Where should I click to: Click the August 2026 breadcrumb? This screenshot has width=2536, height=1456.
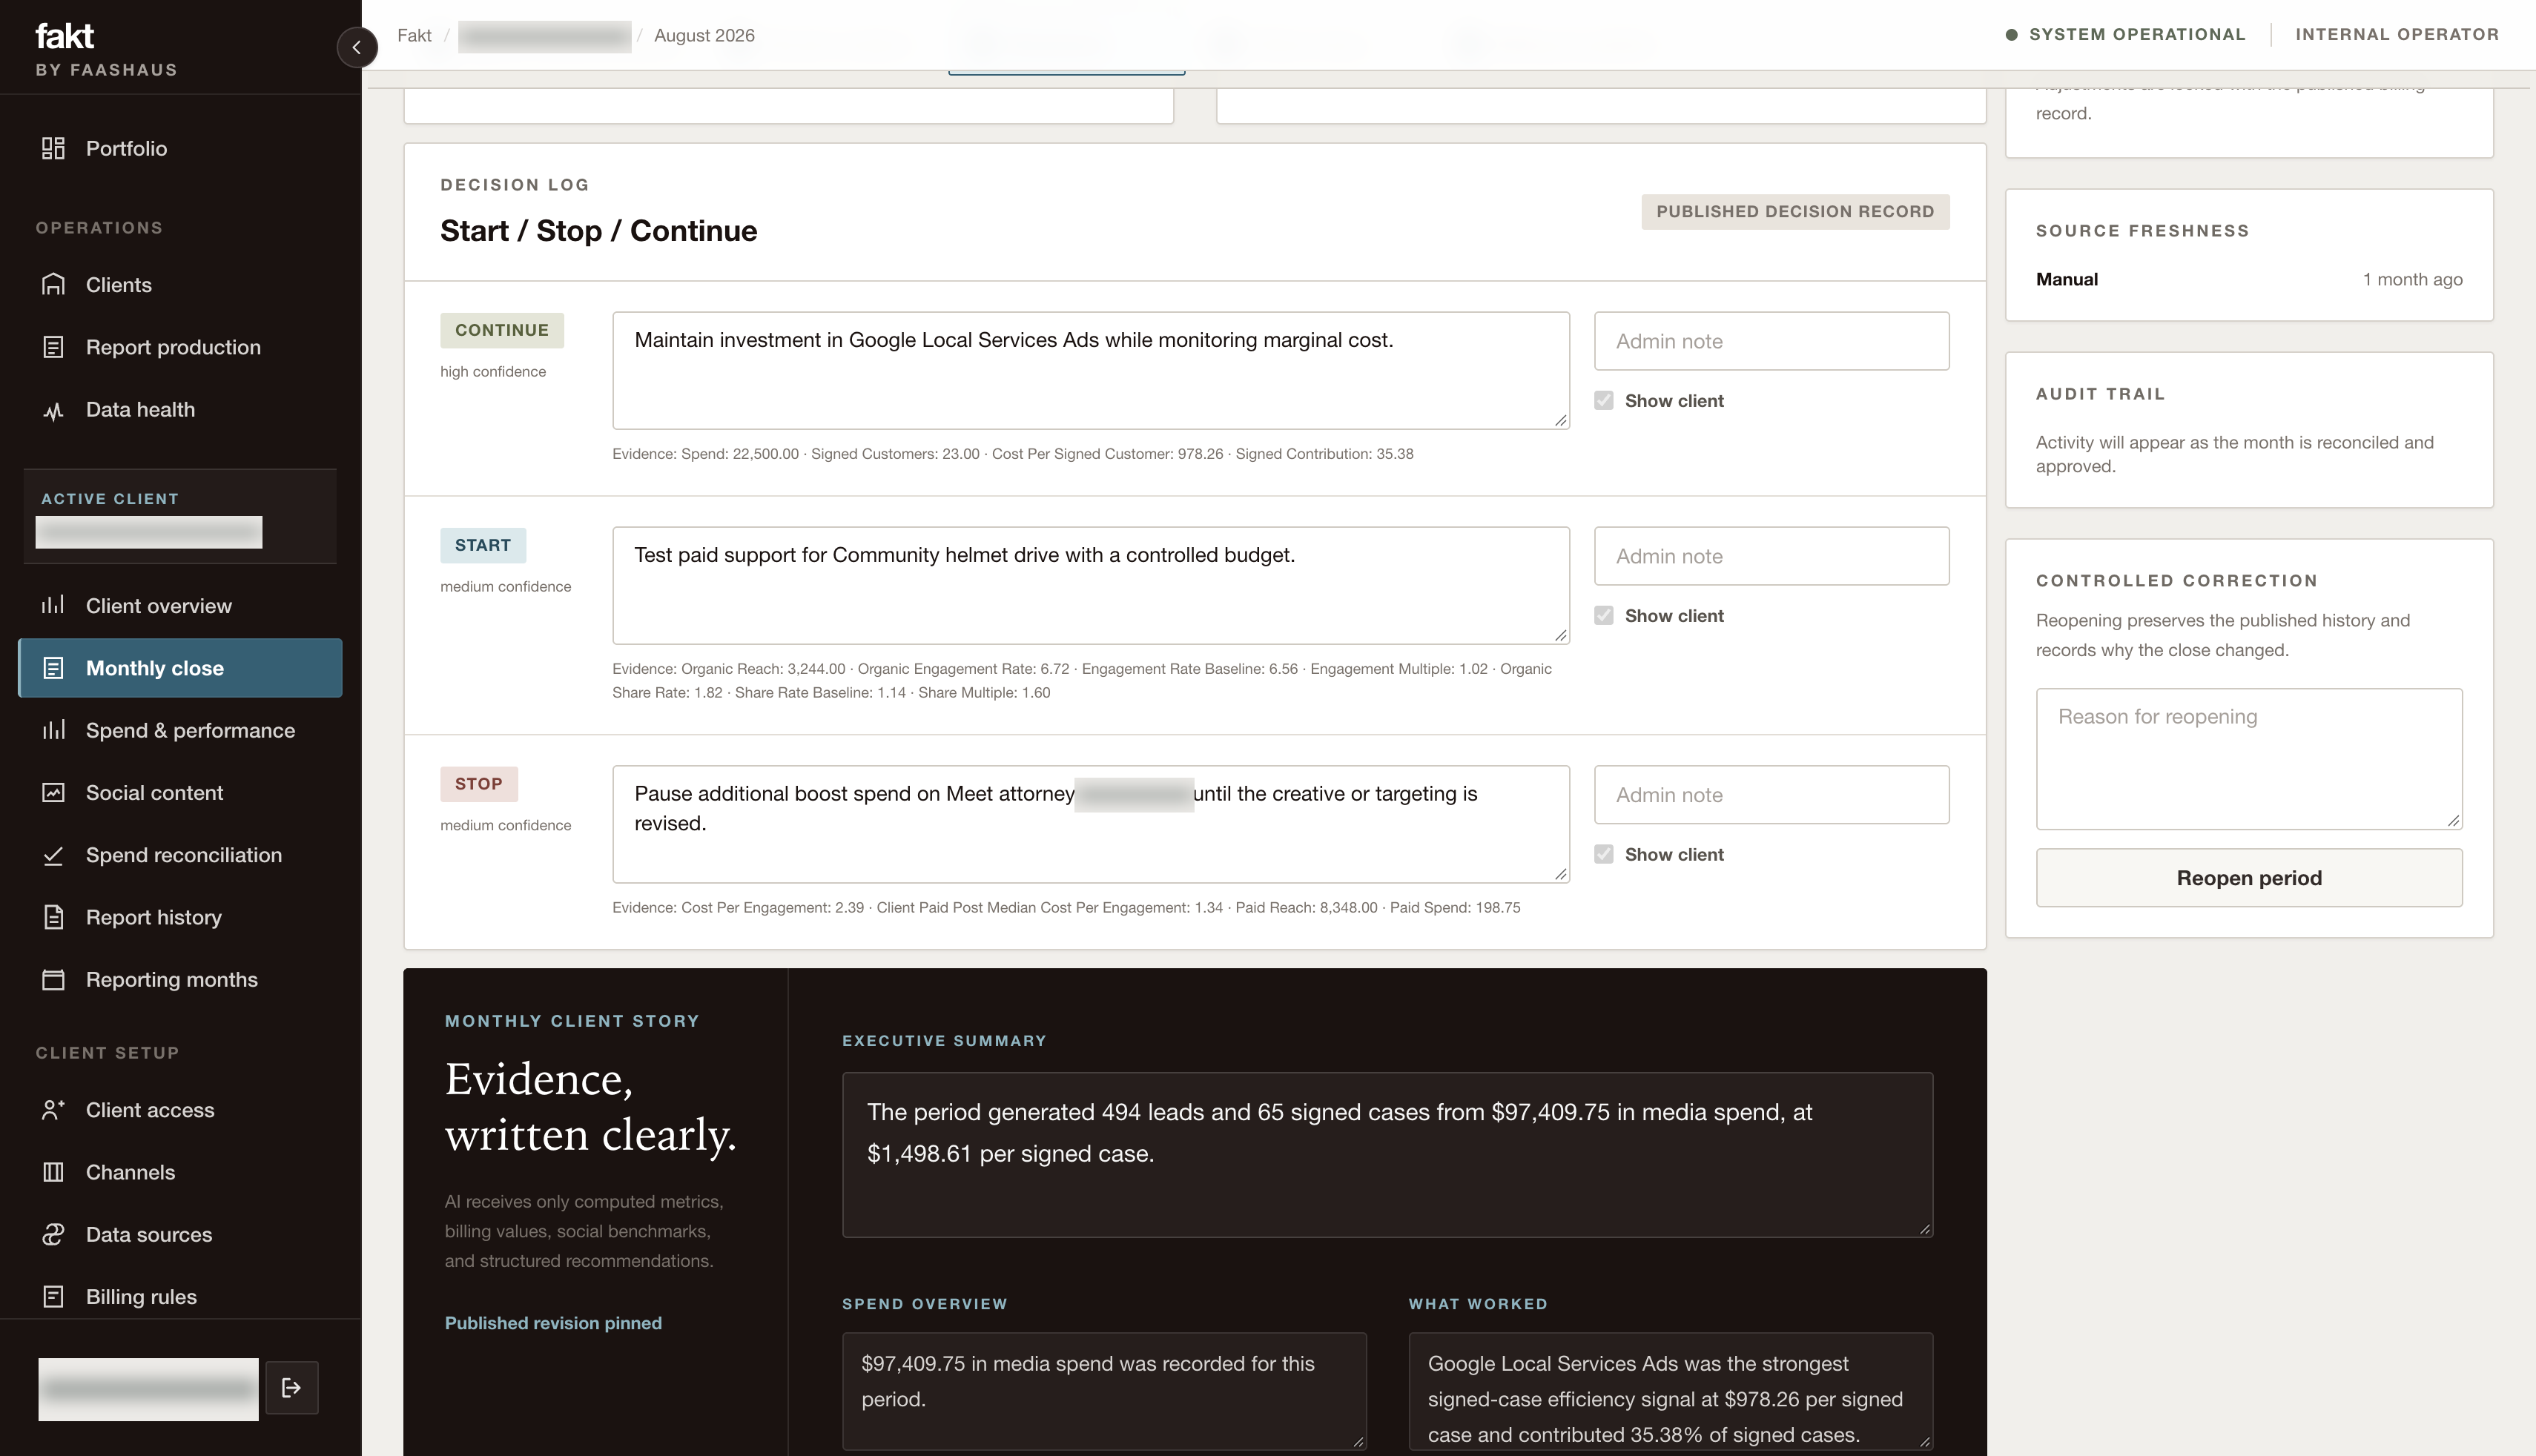pyautogui.click(x=704, y=36)
